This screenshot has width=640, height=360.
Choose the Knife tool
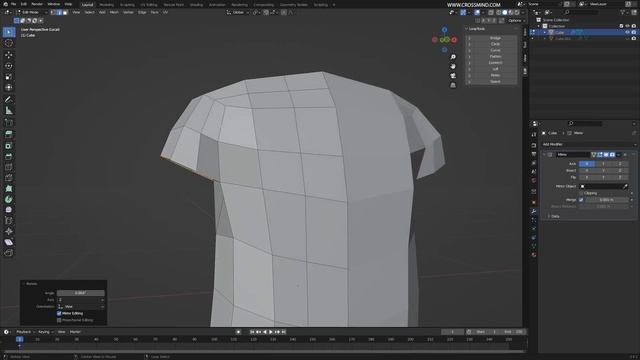[x=9, y=178]
